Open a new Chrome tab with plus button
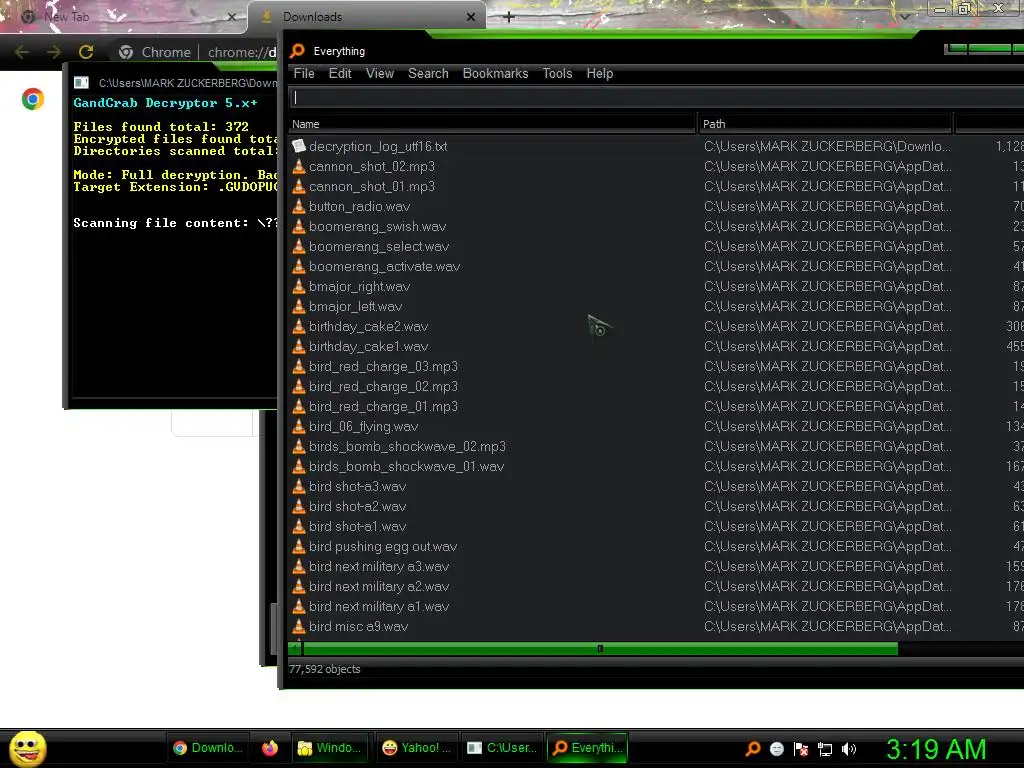This screenshot has height=768, width=1024. click(509, 17)
